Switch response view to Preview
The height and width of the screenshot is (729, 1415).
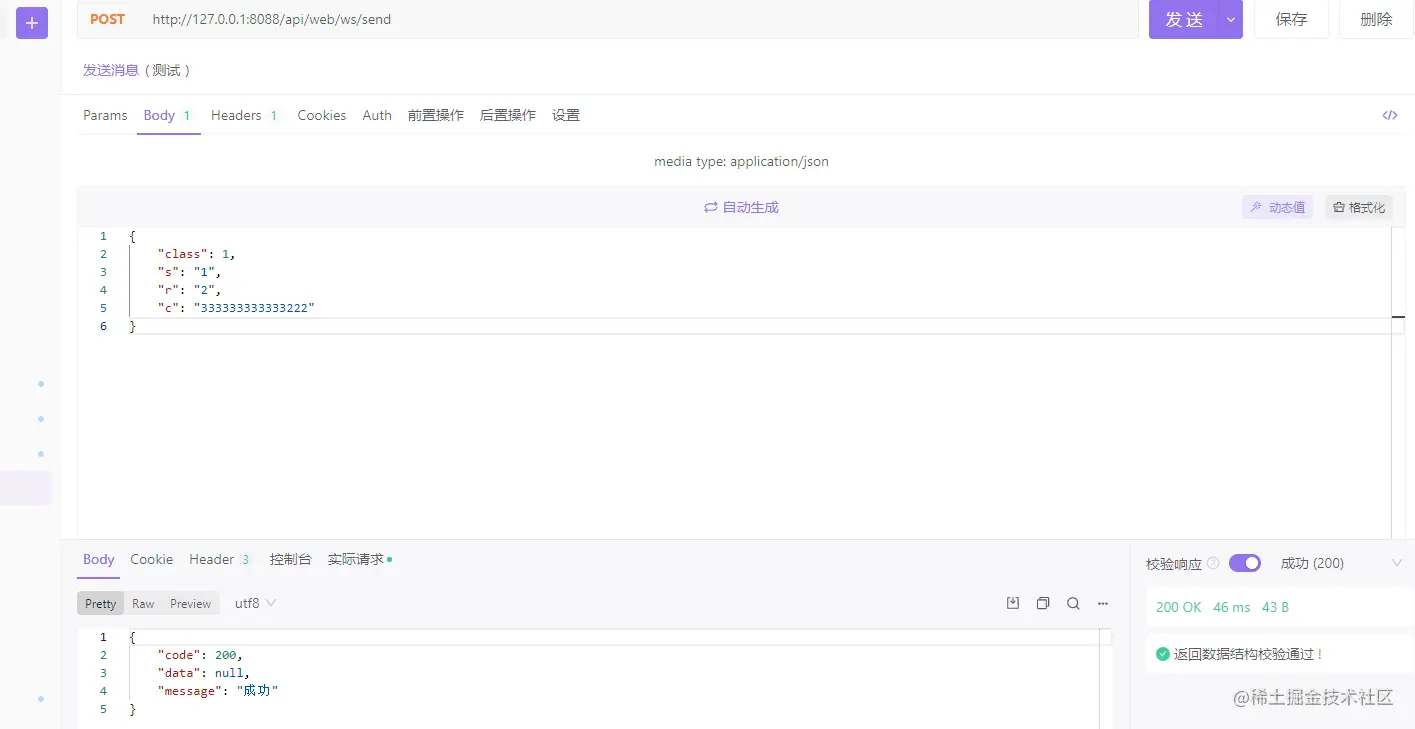(190, 603)
